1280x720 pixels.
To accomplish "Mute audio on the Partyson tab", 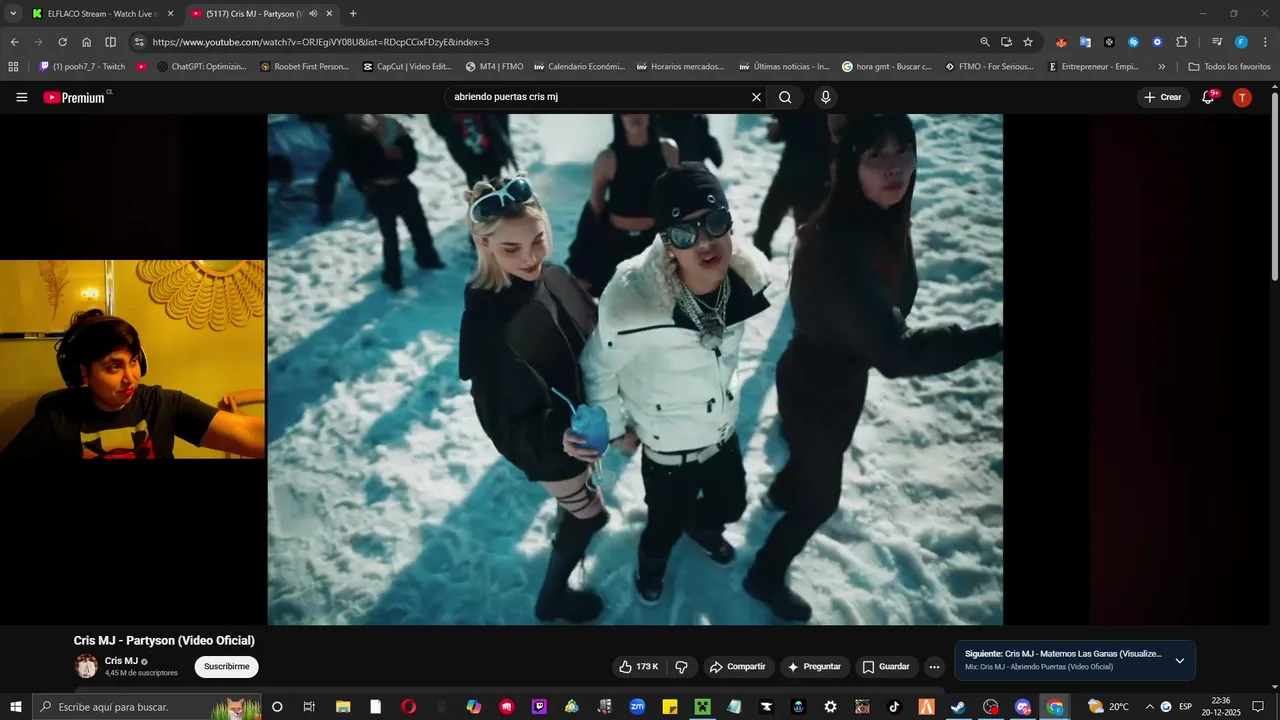I will [x=313, y=14].
